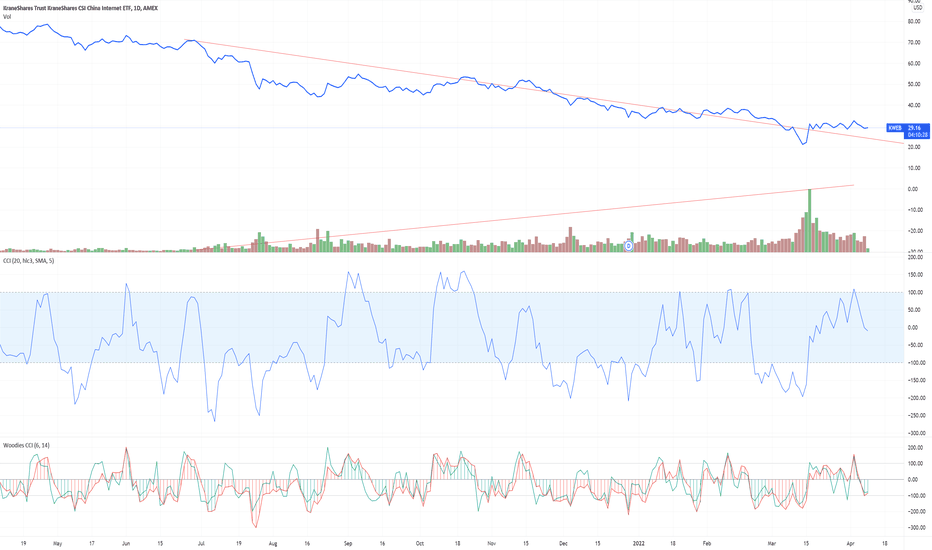Image resolution: width=932 pixels, height=550 pixels.
Task: Click the -300.00 level on Woodies CCI axis
Action: (x=915, y=527)
